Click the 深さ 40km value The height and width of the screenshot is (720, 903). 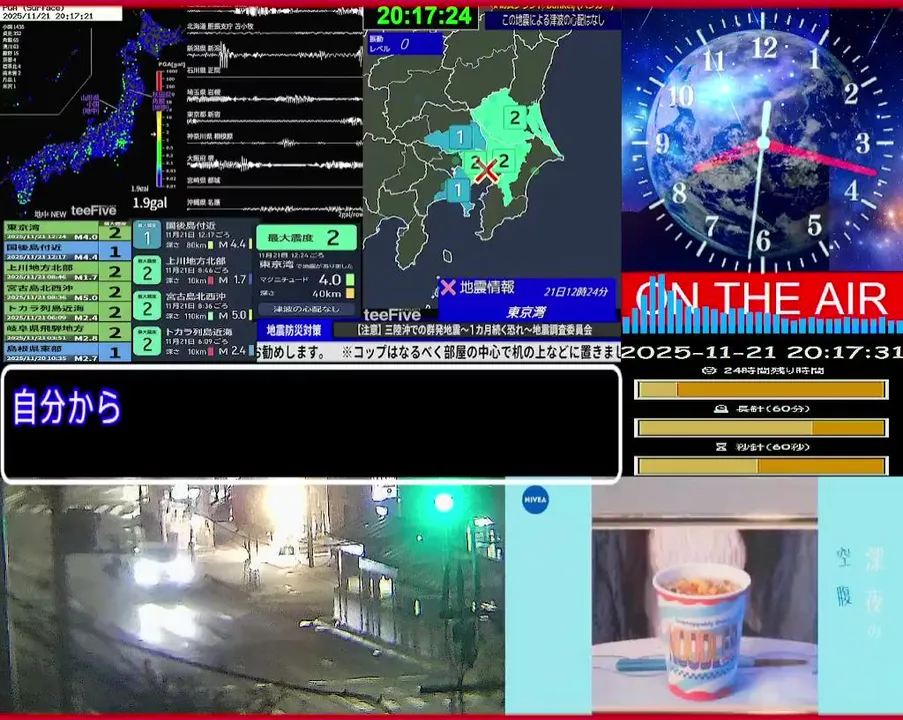click(x=327, y=294)
